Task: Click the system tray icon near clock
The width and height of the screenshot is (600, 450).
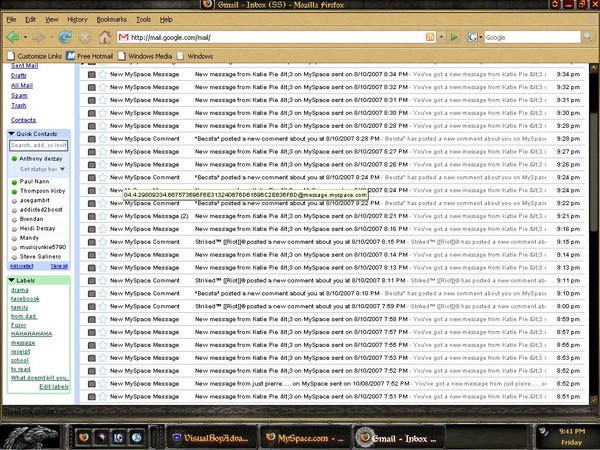Action: pyautogui.click(x=543, y=432)
